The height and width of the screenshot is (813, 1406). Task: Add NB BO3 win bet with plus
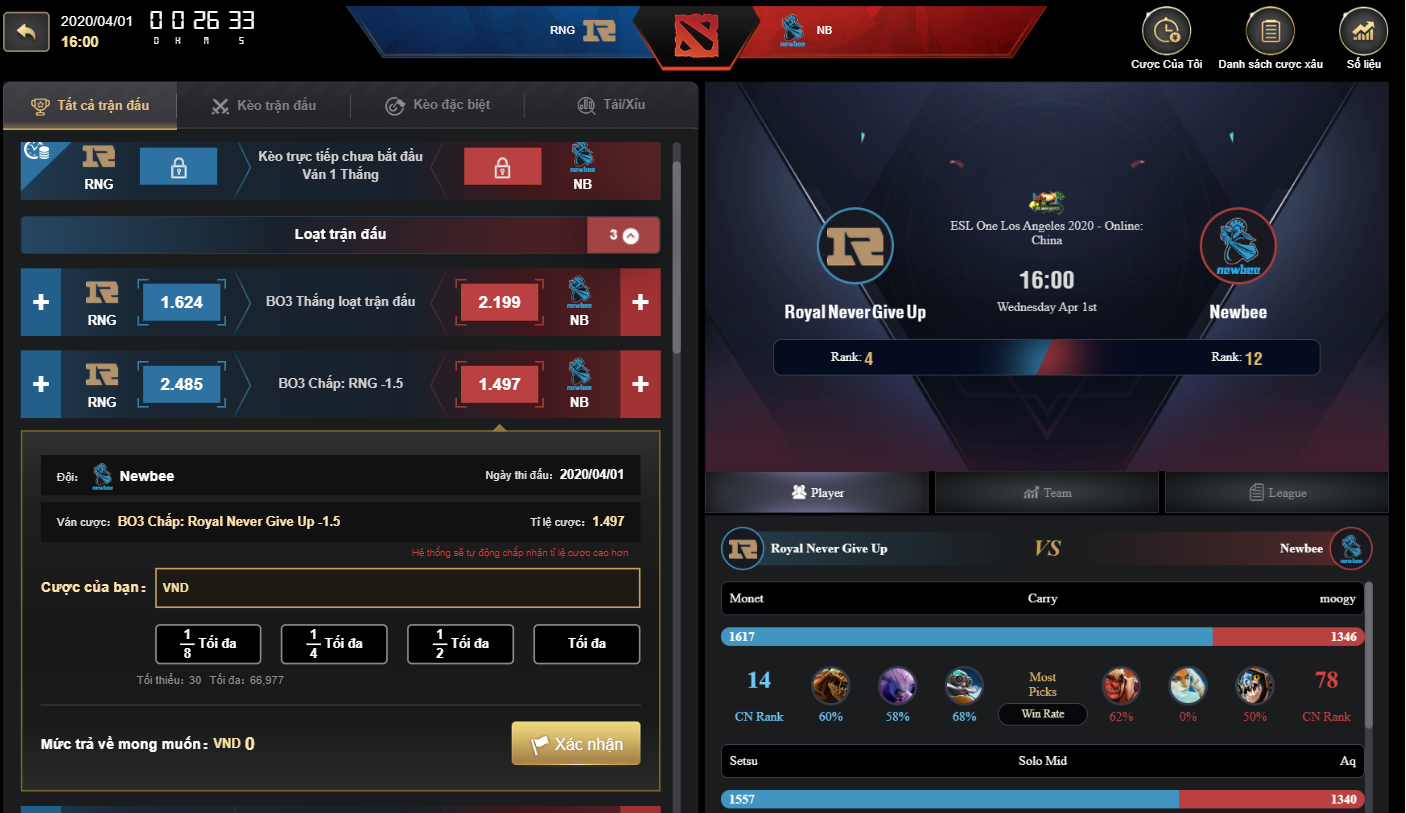pos(641,302)
